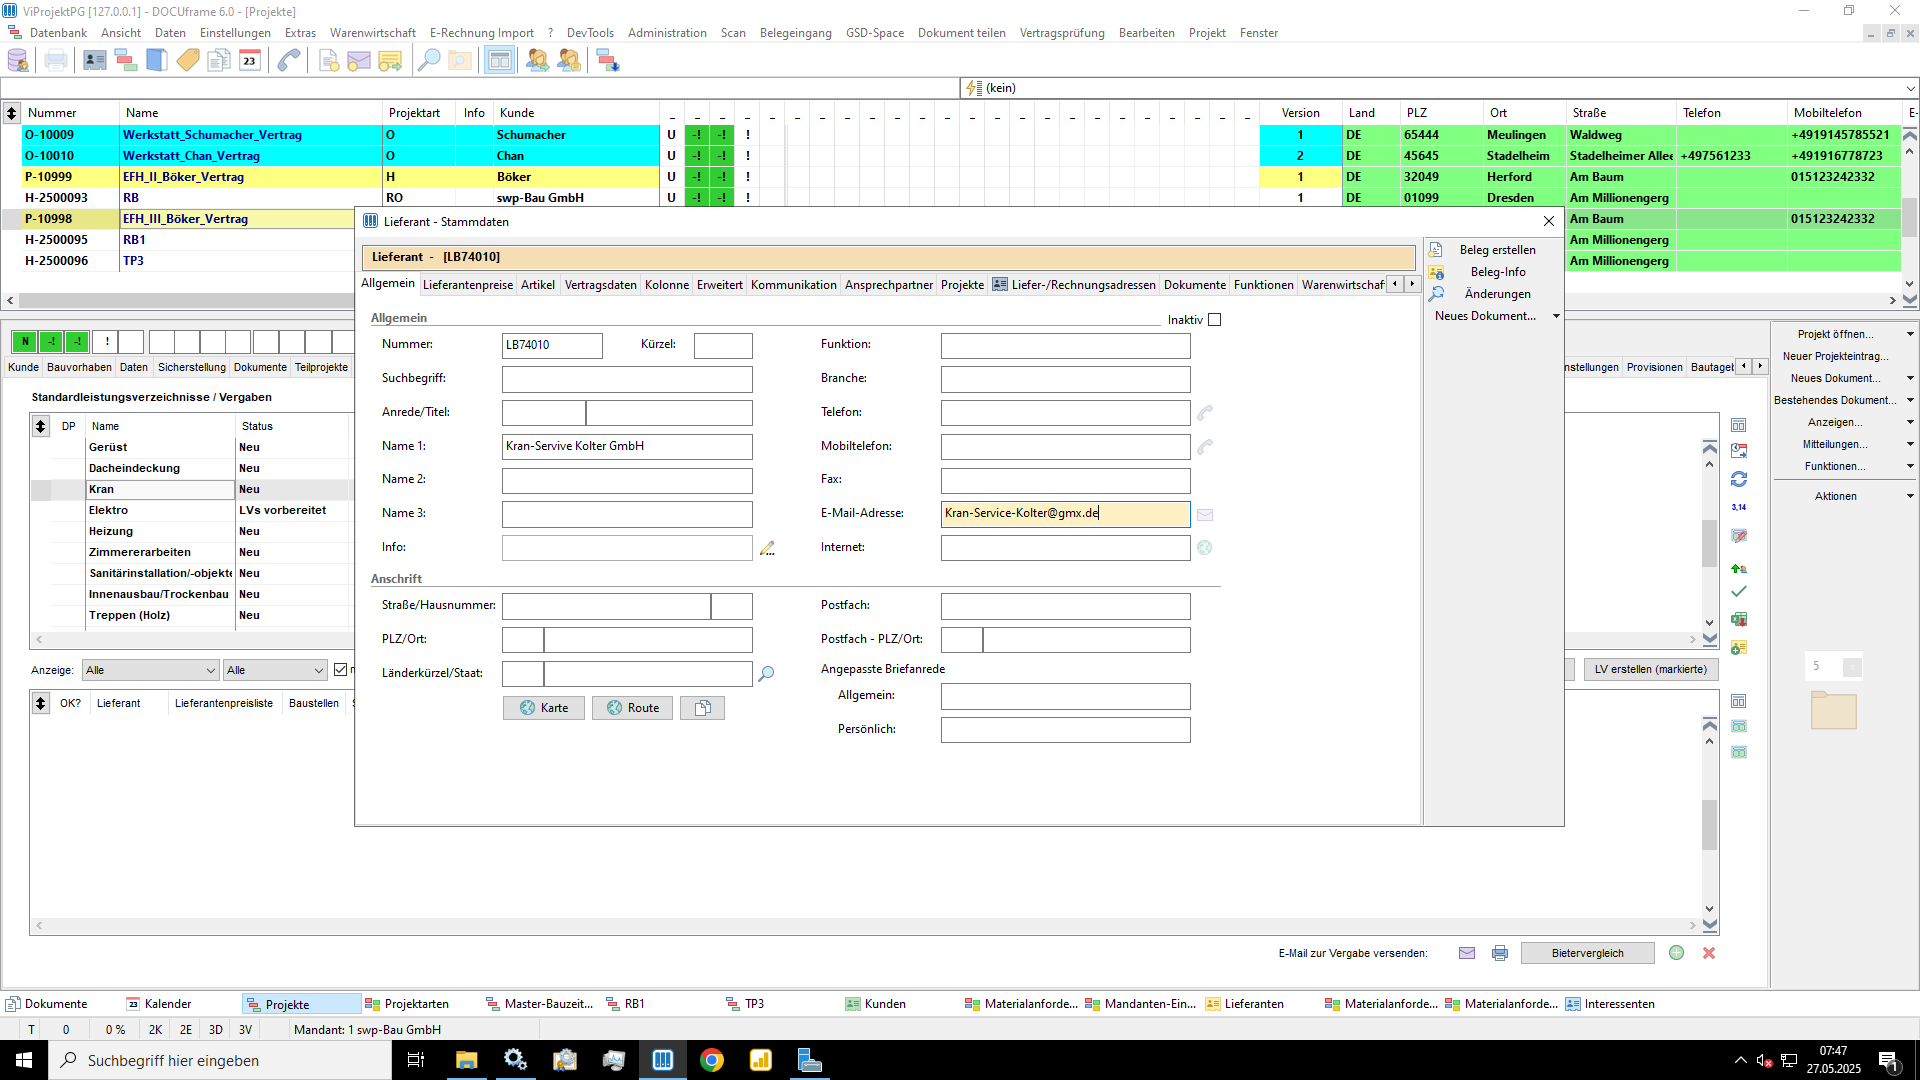
Task: Expand the Mitteilungen dropdown
Action: [x=1910, y=444]
